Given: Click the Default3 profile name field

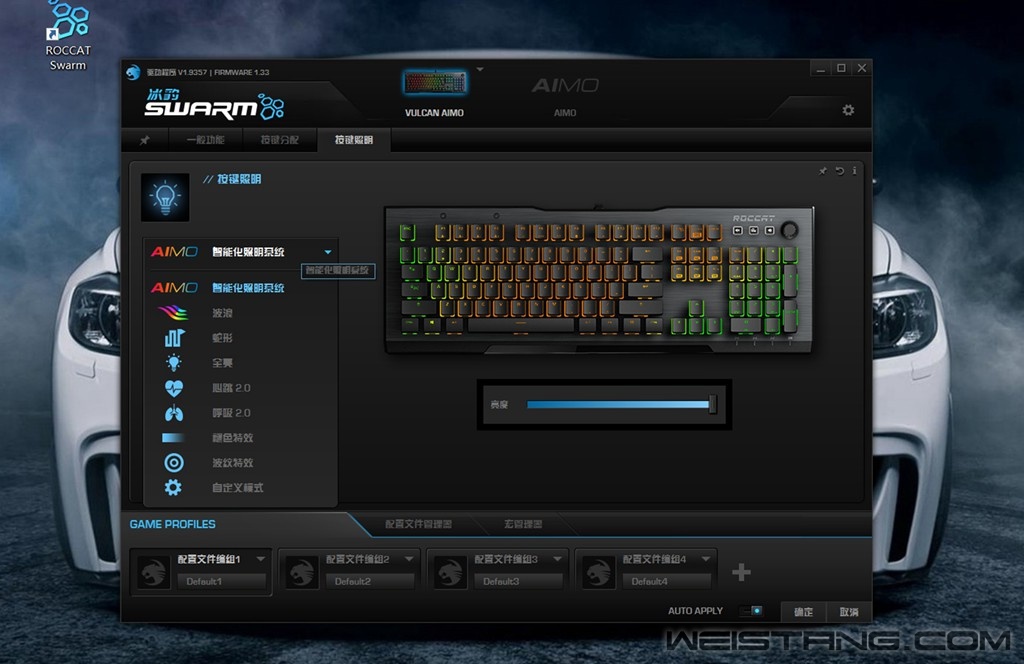Looking at the screenshot, I should 519,581.
